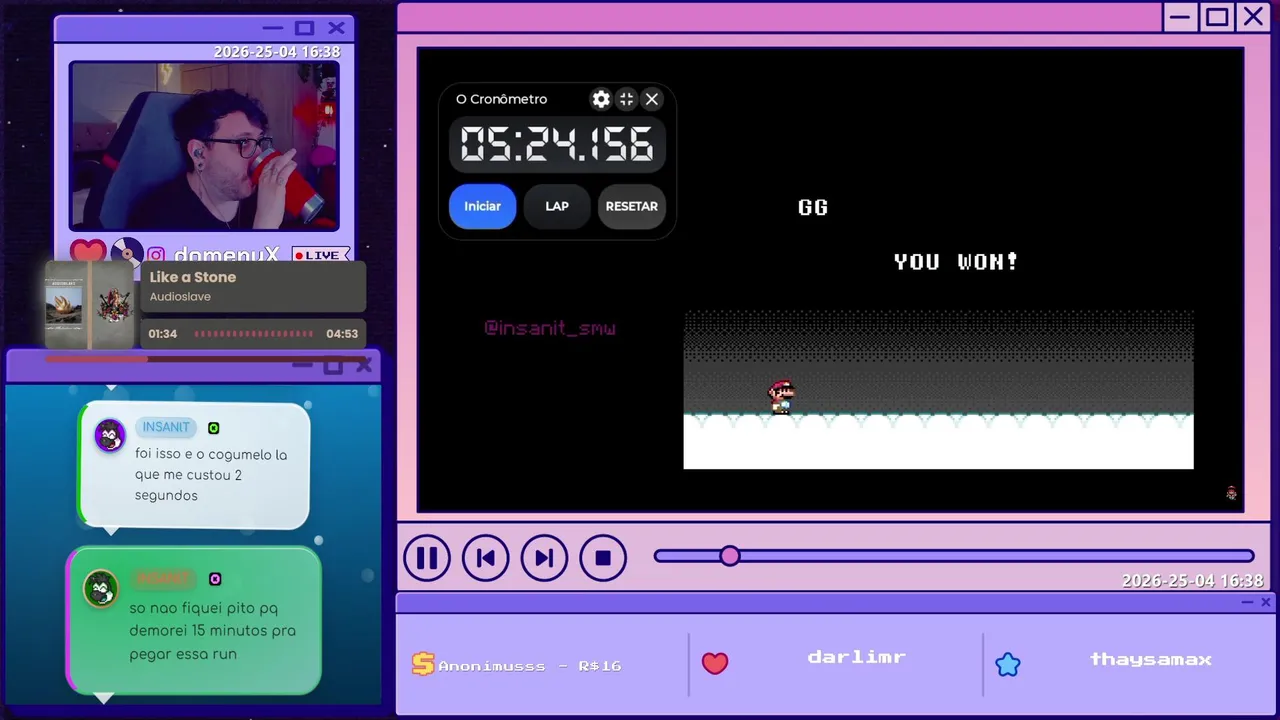
Task: Click the dollar donation icon
Action: (423, 664)
